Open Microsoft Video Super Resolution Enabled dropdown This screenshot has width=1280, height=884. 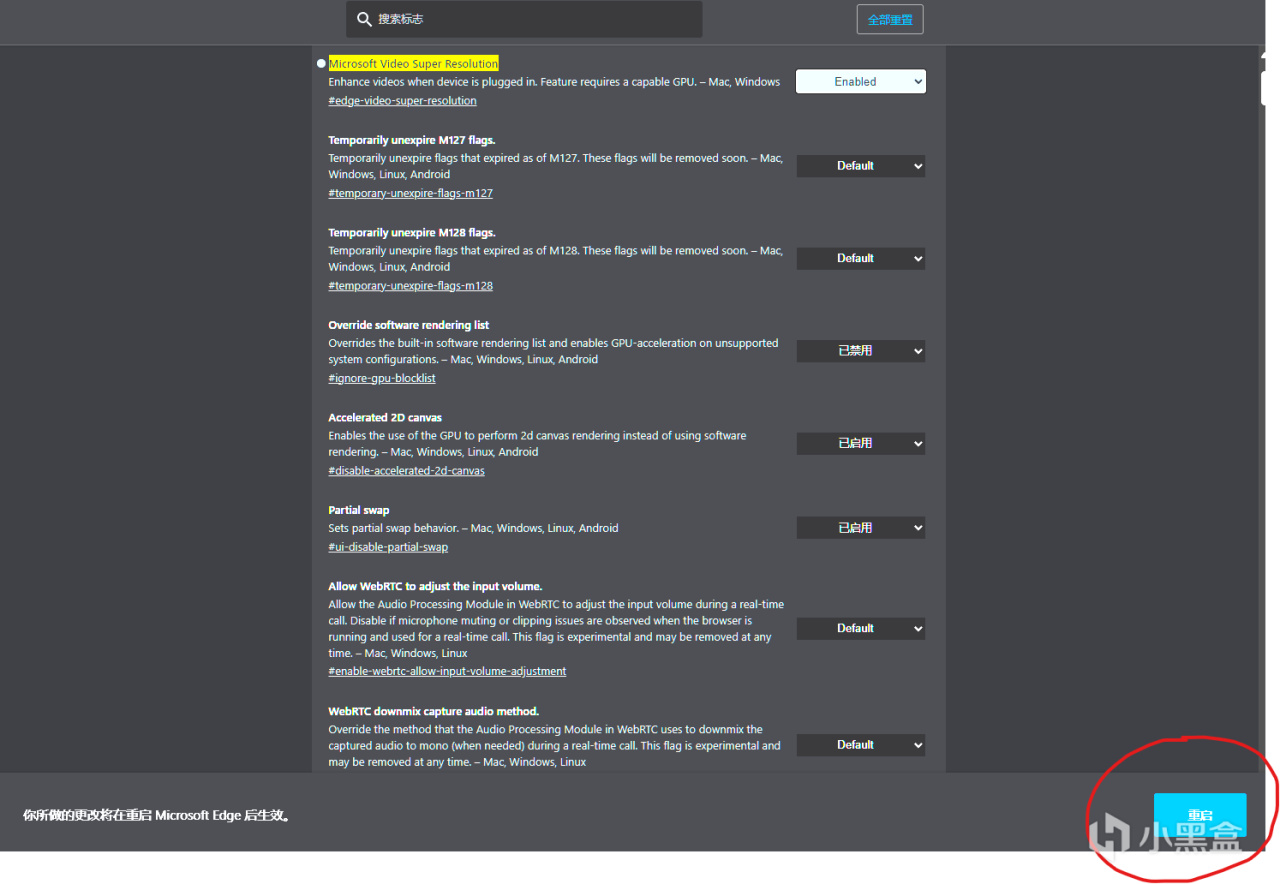click(x=861, y=82)
